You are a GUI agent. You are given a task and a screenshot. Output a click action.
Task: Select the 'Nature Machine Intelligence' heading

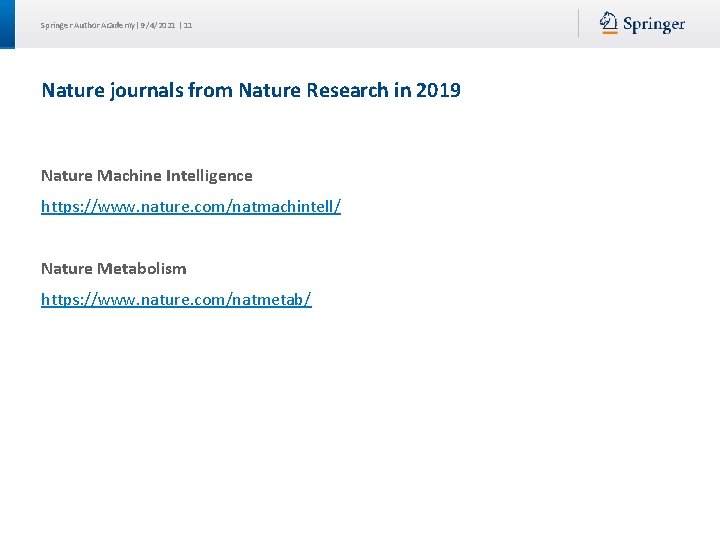[x=147, y=176]
